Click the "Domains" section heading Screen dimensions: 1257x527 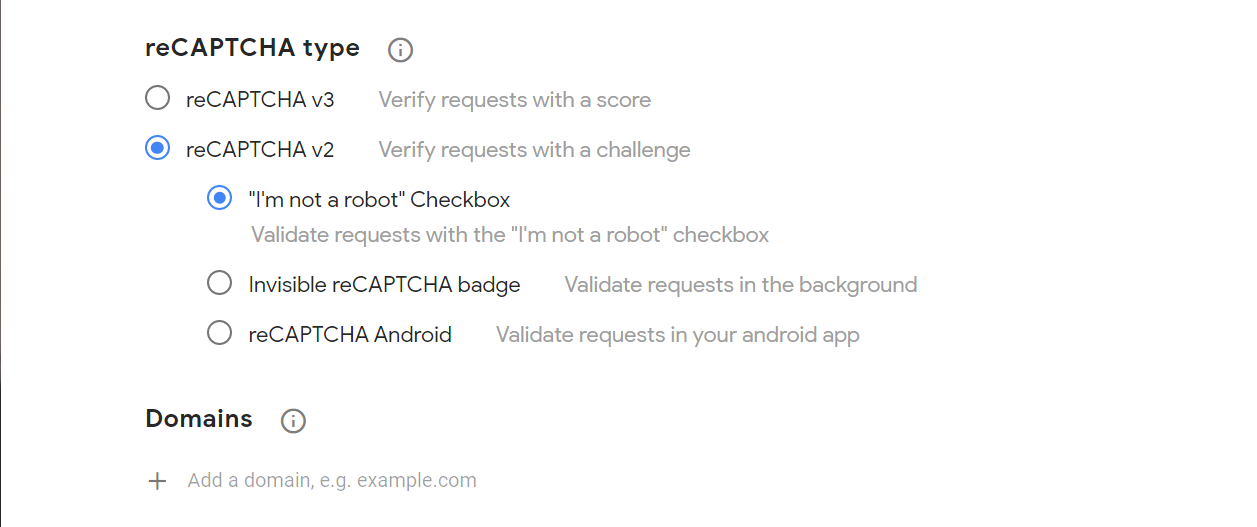pos(199,418)
